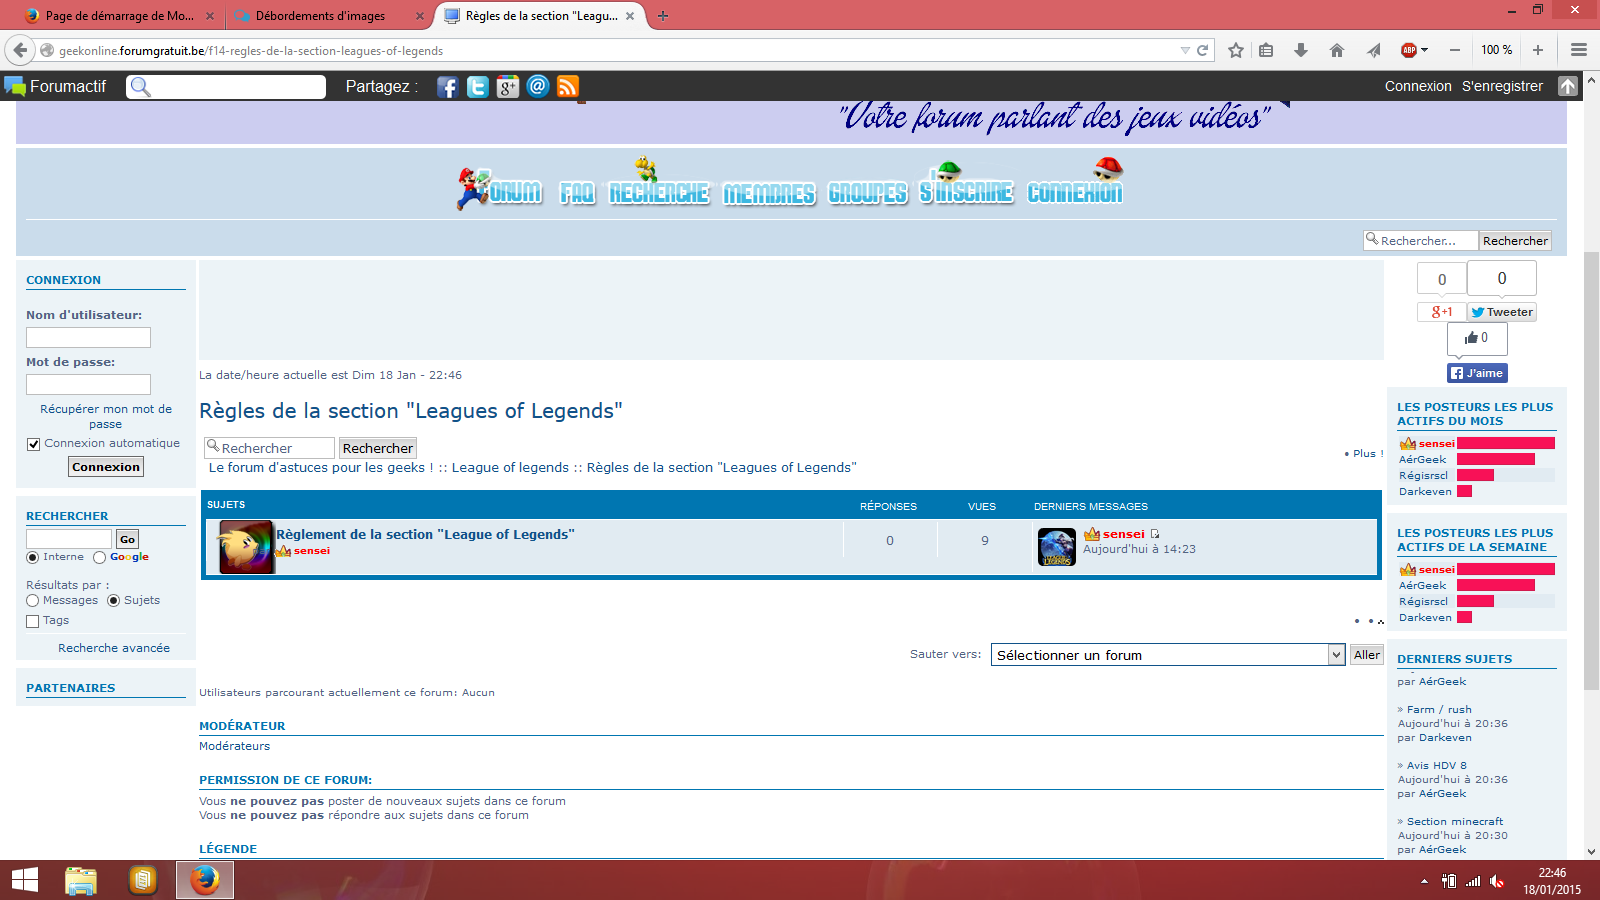Click the taskbar volume speaker icon
This screenshot has height=900, width=1600.
1497,881
